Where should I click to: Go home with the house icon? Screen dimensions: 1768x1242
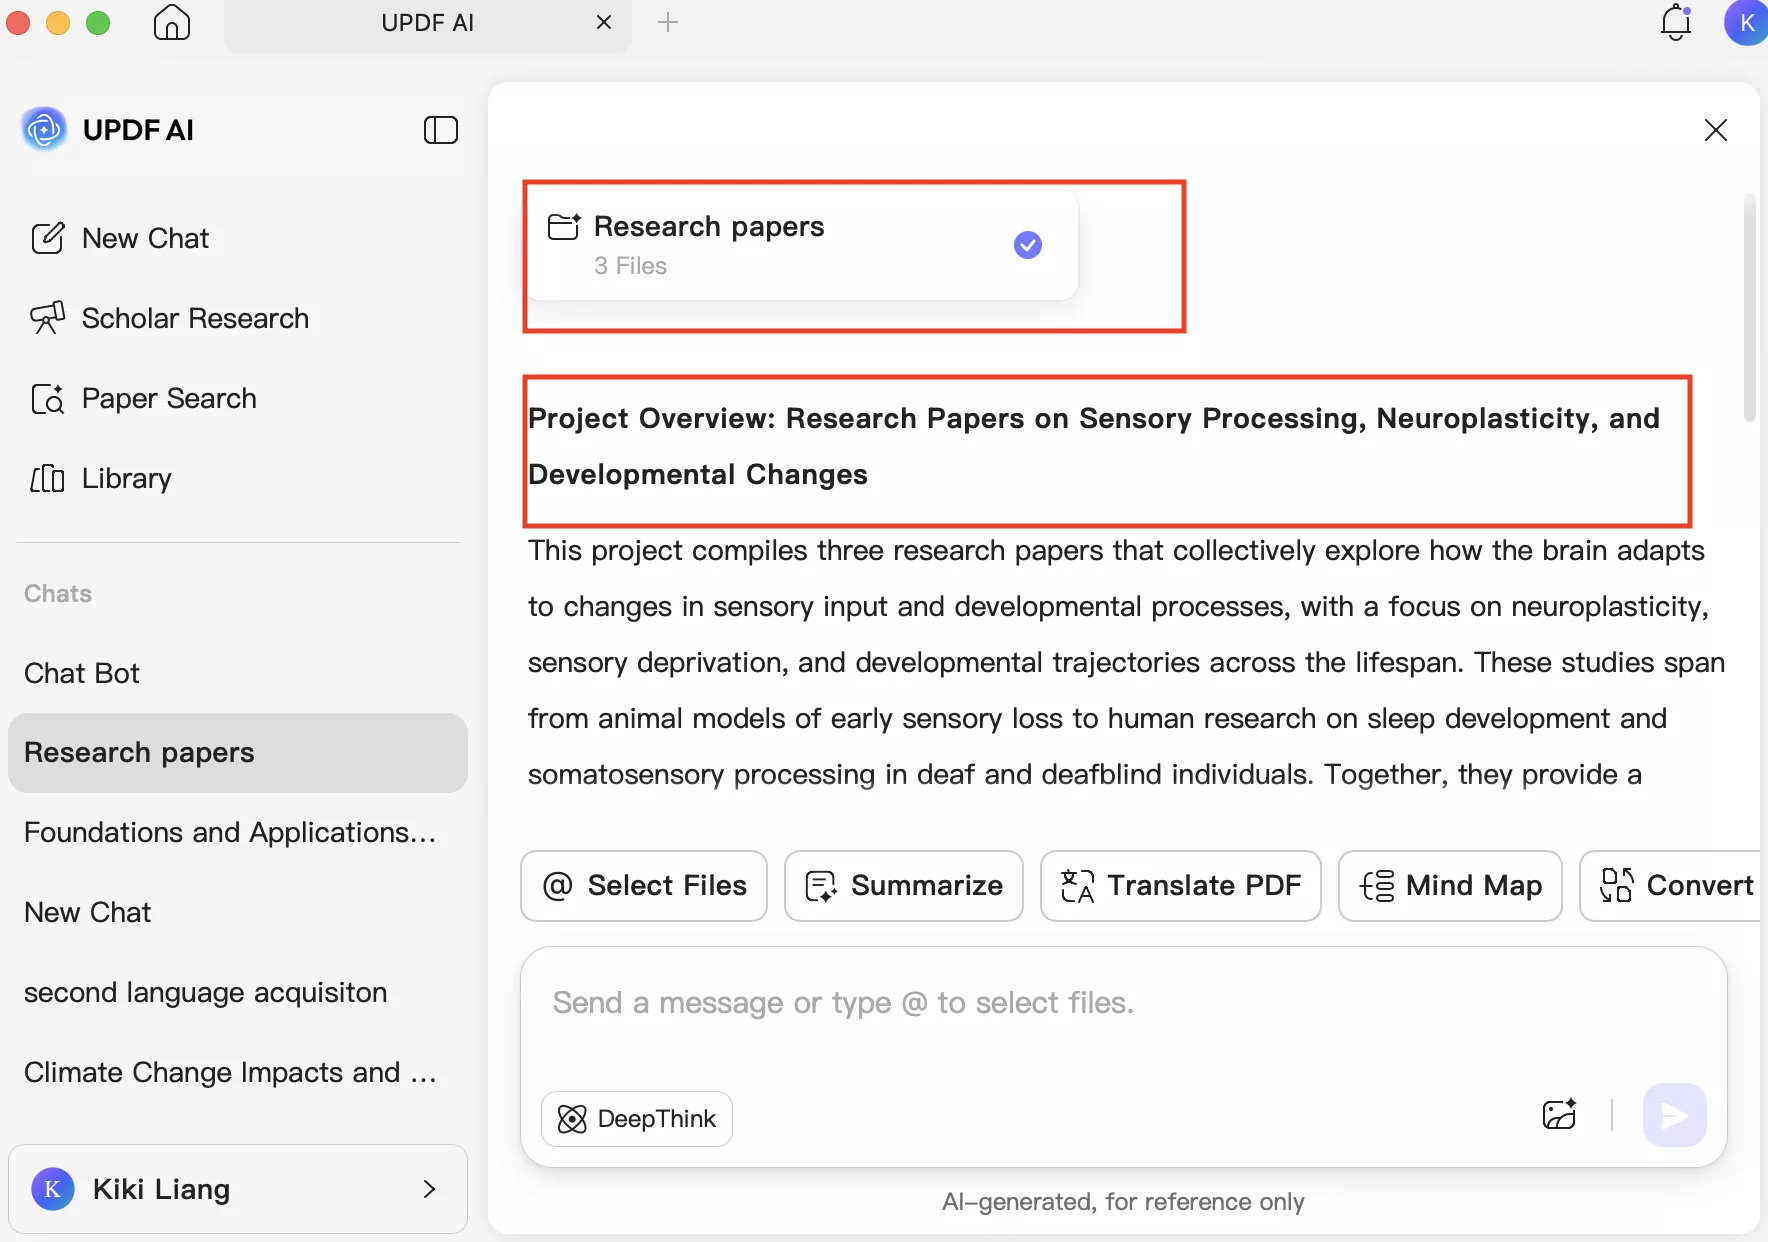171,22
